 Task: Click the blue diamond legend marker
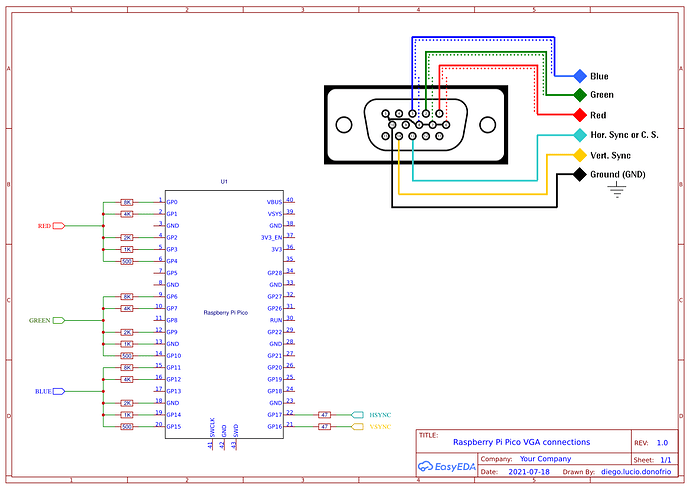[580, 76]
